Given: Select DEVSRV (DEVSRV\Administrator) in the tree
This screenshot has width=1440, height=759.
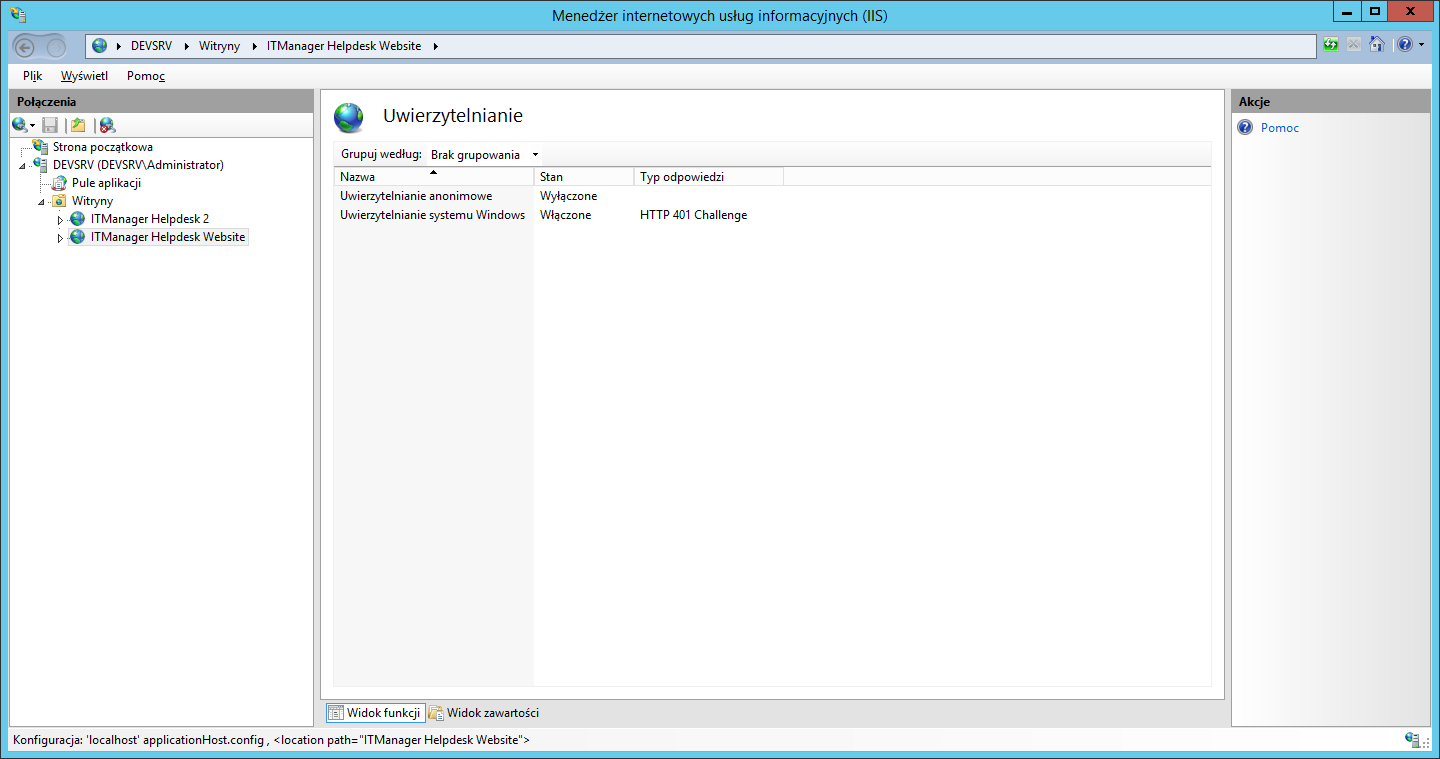Looking at the screenshot, I should (138, 165).
